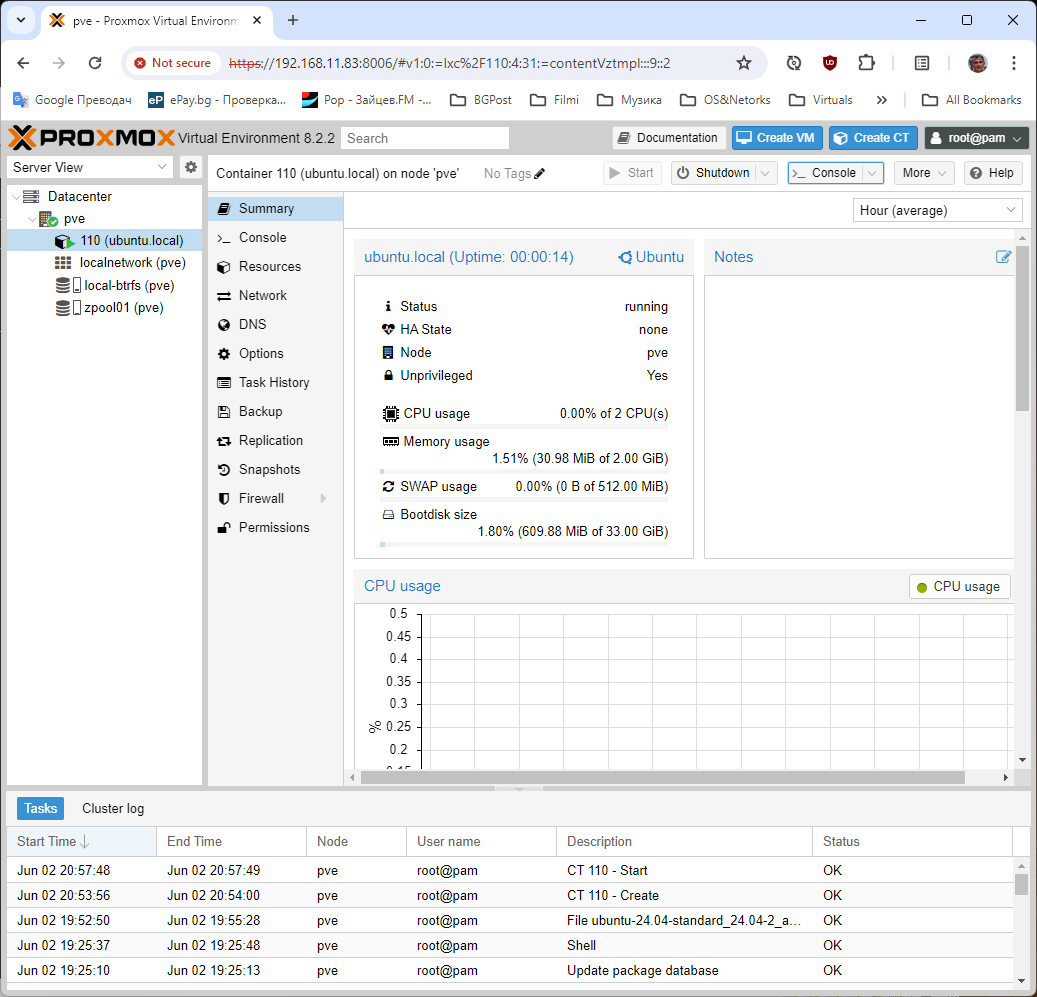The height and width of the screenshot is (997, 1037).
Task: Open the Console dropdown arrow
Action: click(x=872, y=173)
